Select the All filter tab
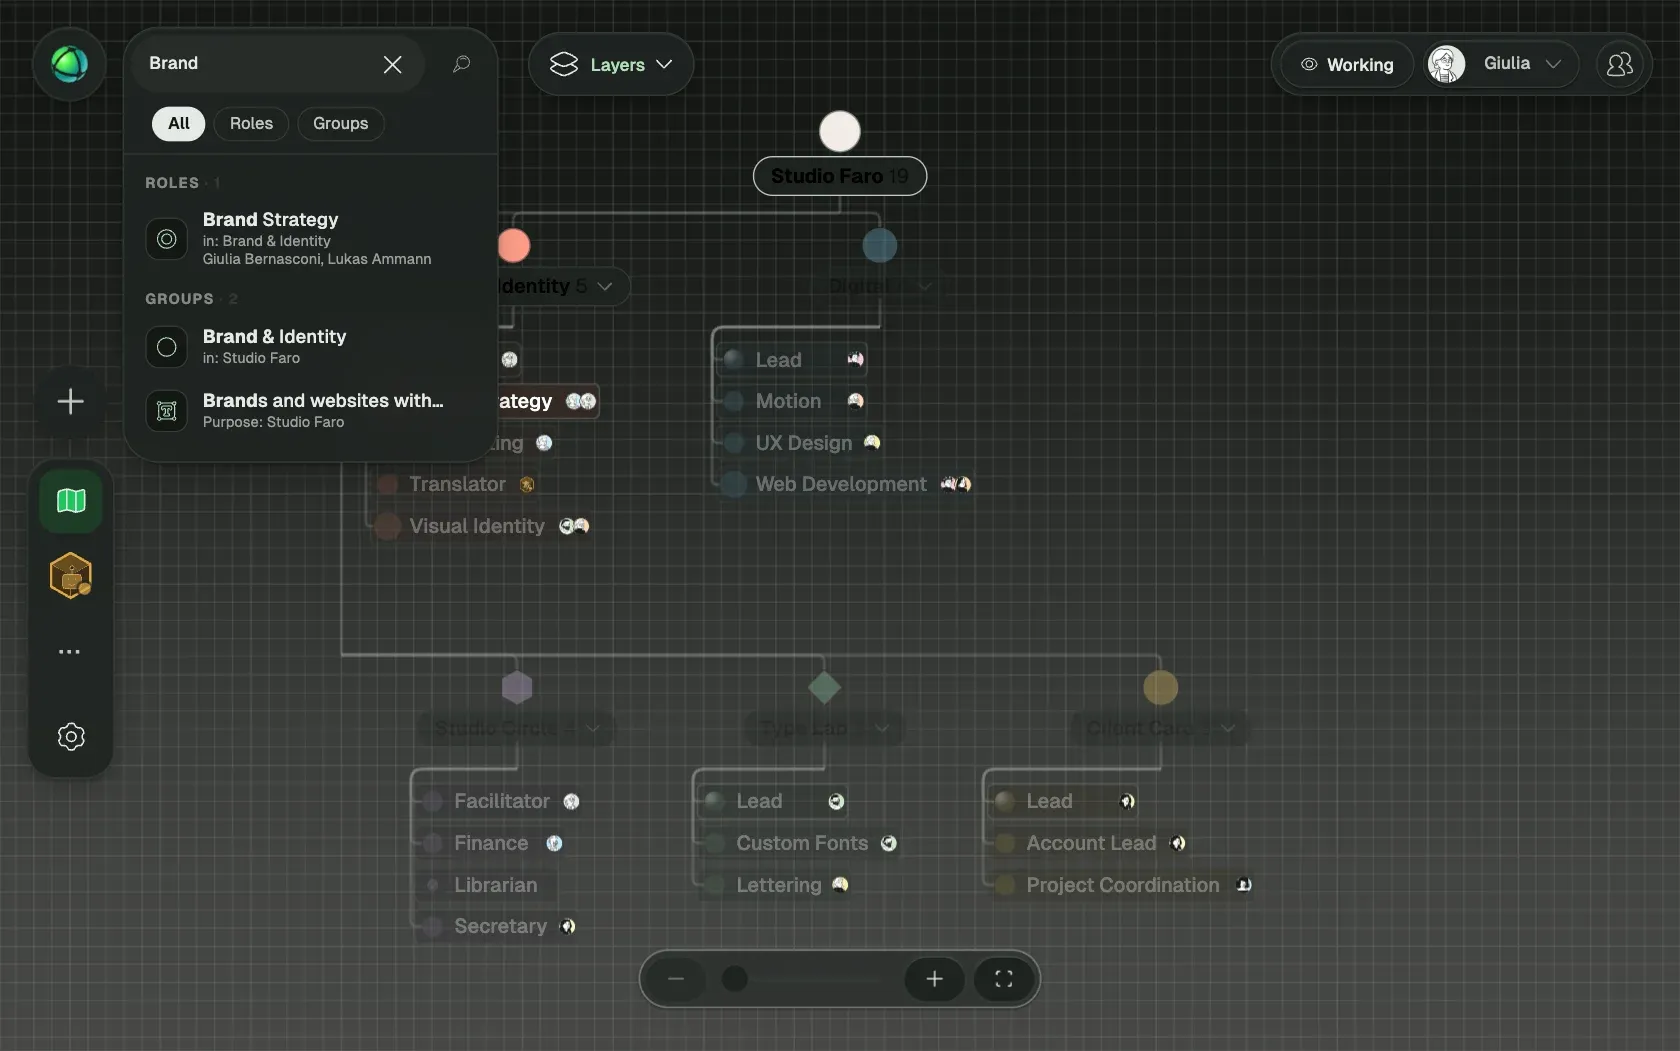The image size is (1680, 1051). (178, 123)
